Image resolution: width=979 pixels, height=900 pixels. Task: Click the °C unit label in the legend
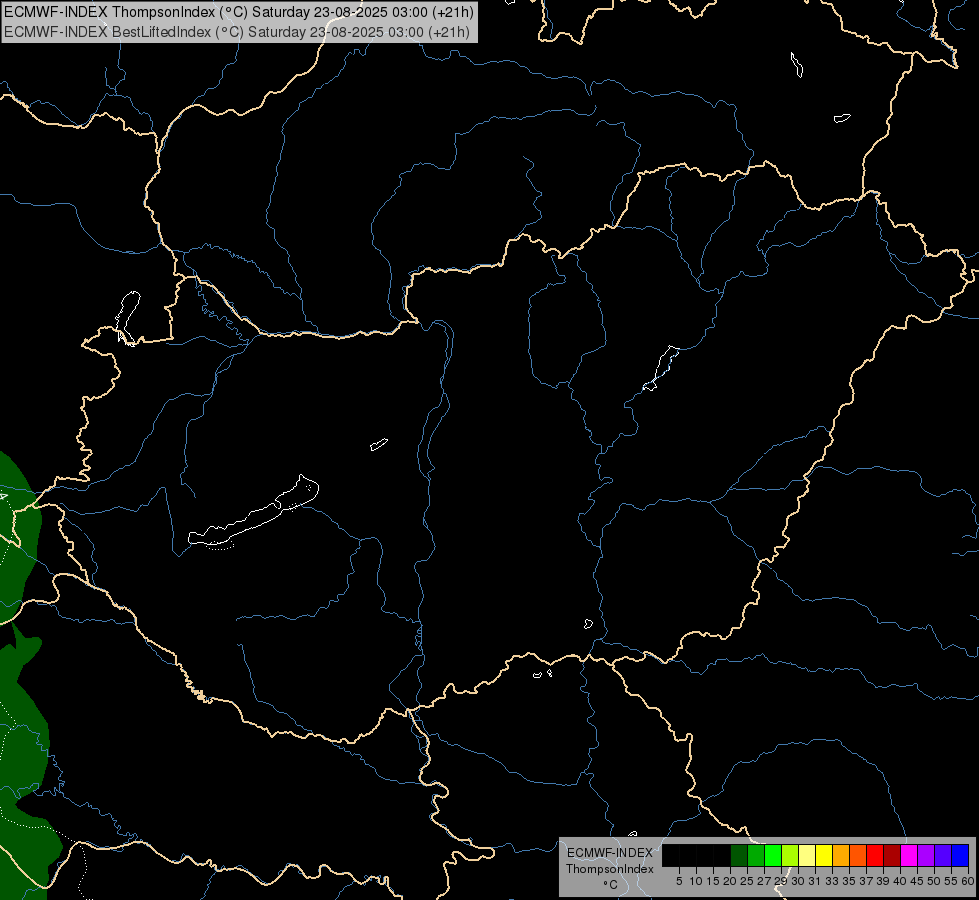[x=610, y=884]
